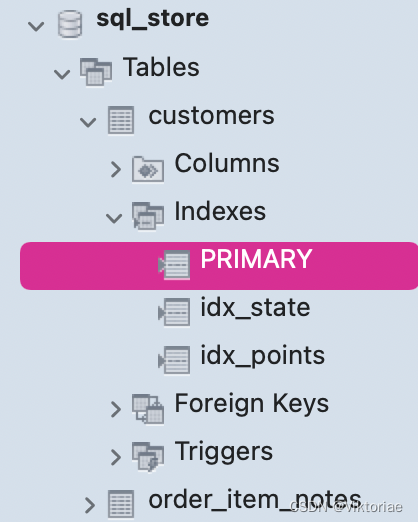The image size is (418, 522).
Task: Collapse the customers table chevron
Action: coord(88,122)
